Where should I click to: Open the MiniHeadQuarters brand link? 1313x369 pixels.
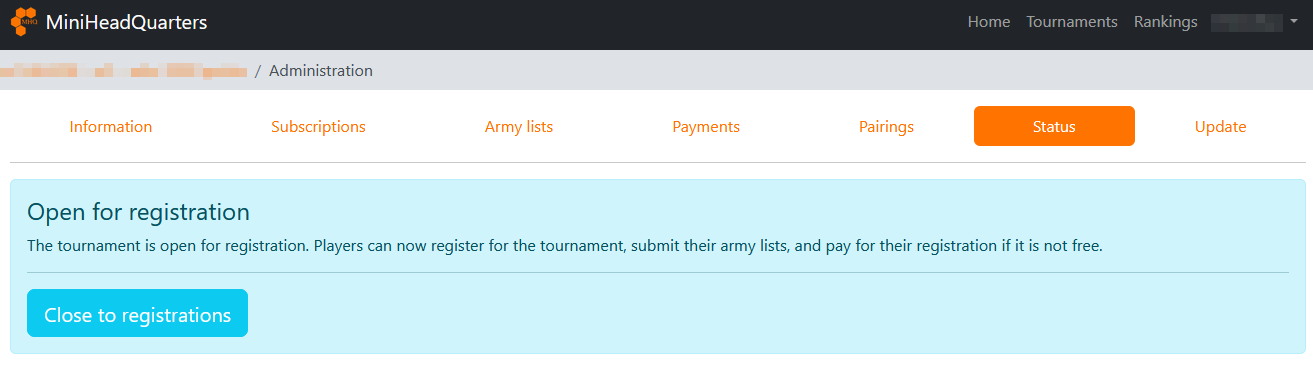click(127, 22)
